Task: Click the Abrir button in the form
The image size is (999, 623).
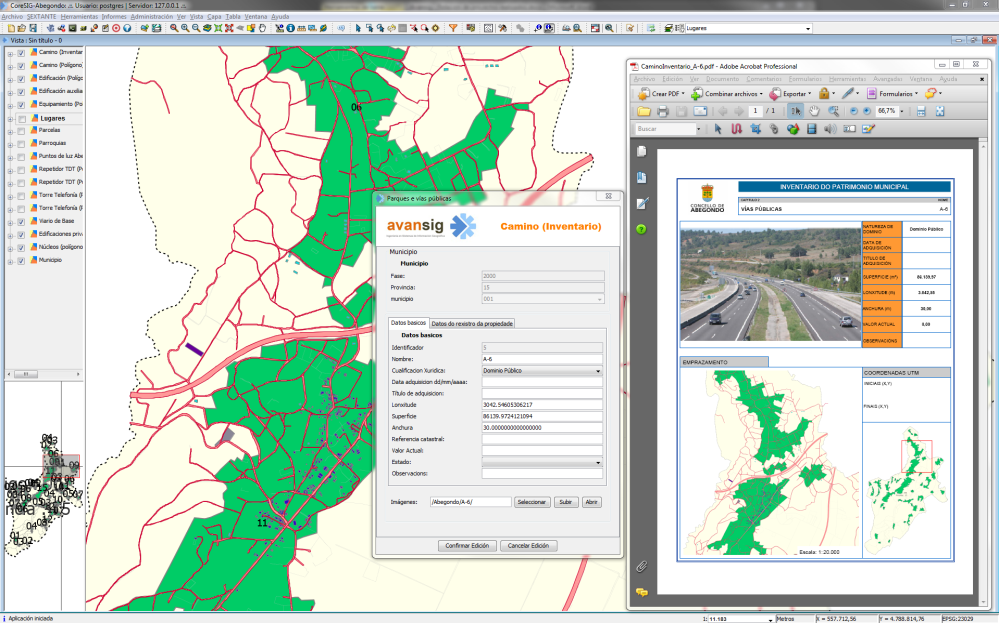Action: pos(591,503)
